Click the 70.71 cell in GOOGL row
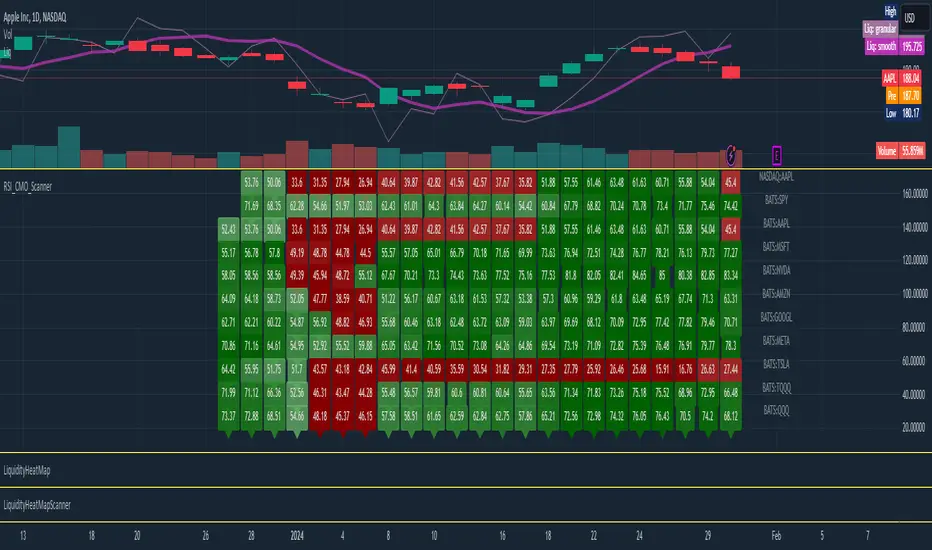The width and height of the screenshot is (932, 550). [x=731, y=322]
